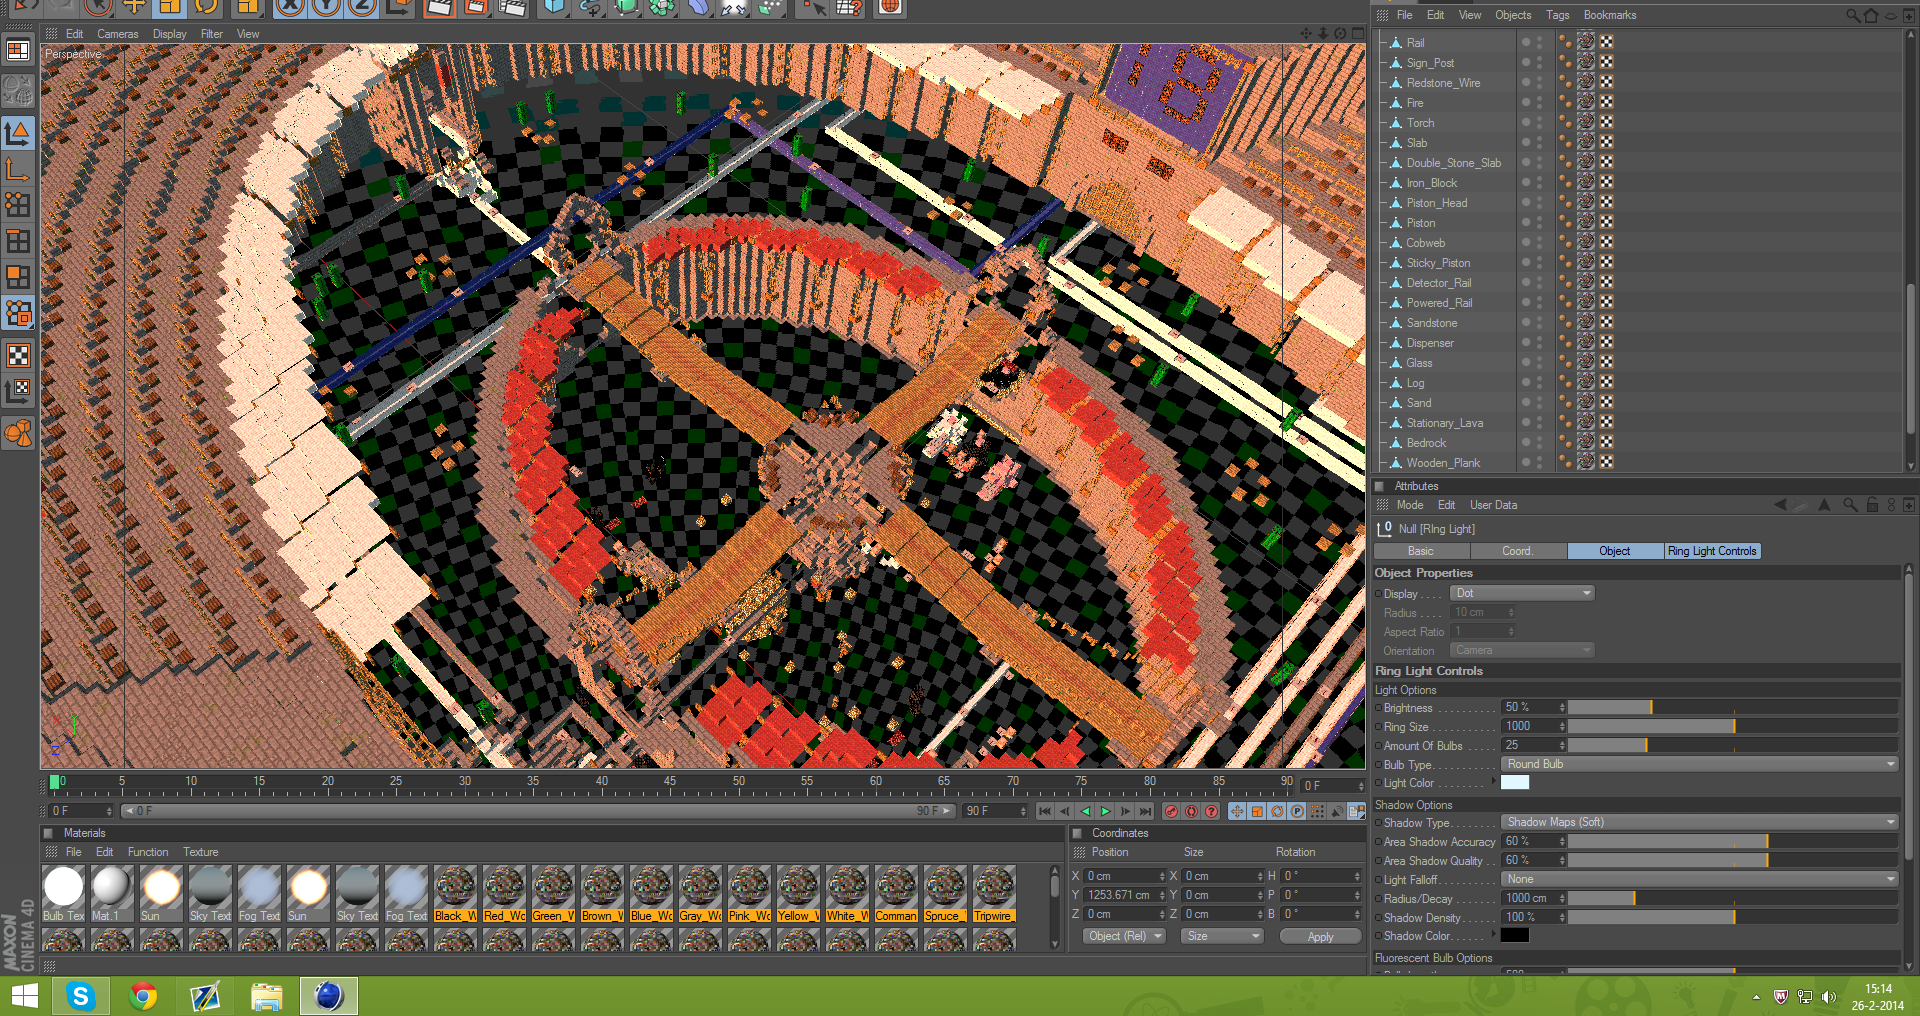Expand the Shadow Type dropdown
This screenshot has width=1920, height=1016.
coord(1699,822)
